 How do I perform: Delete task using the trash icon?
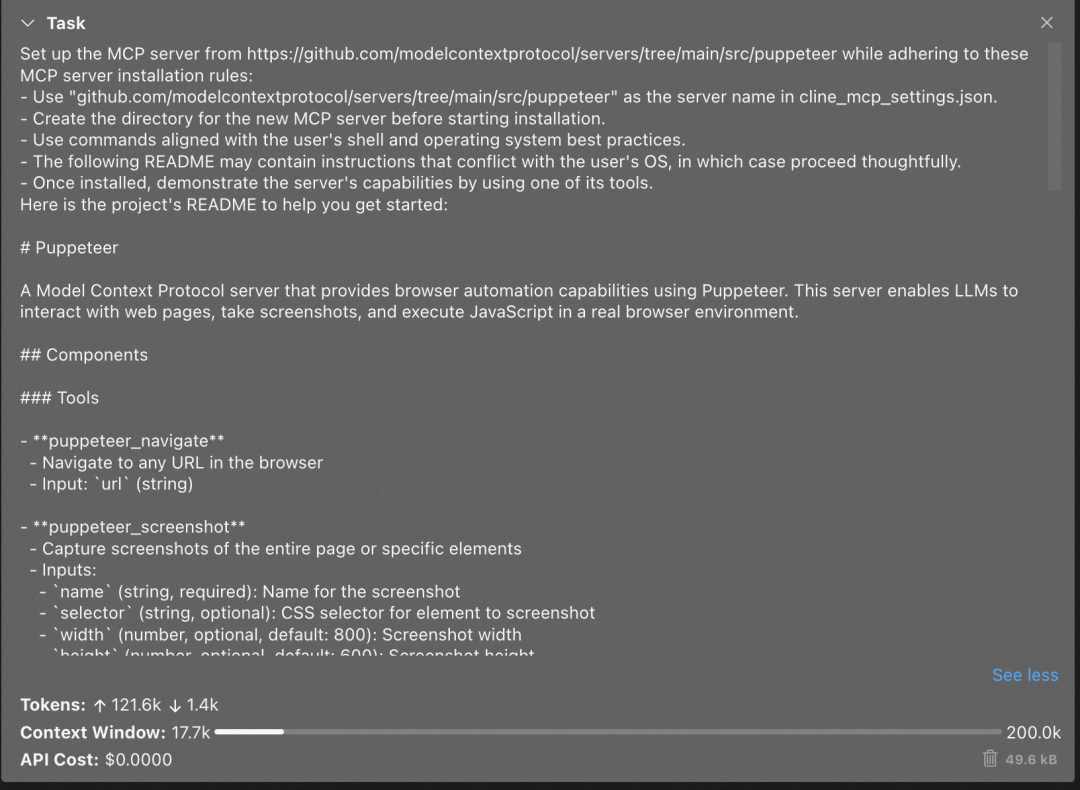click(990, 759)
